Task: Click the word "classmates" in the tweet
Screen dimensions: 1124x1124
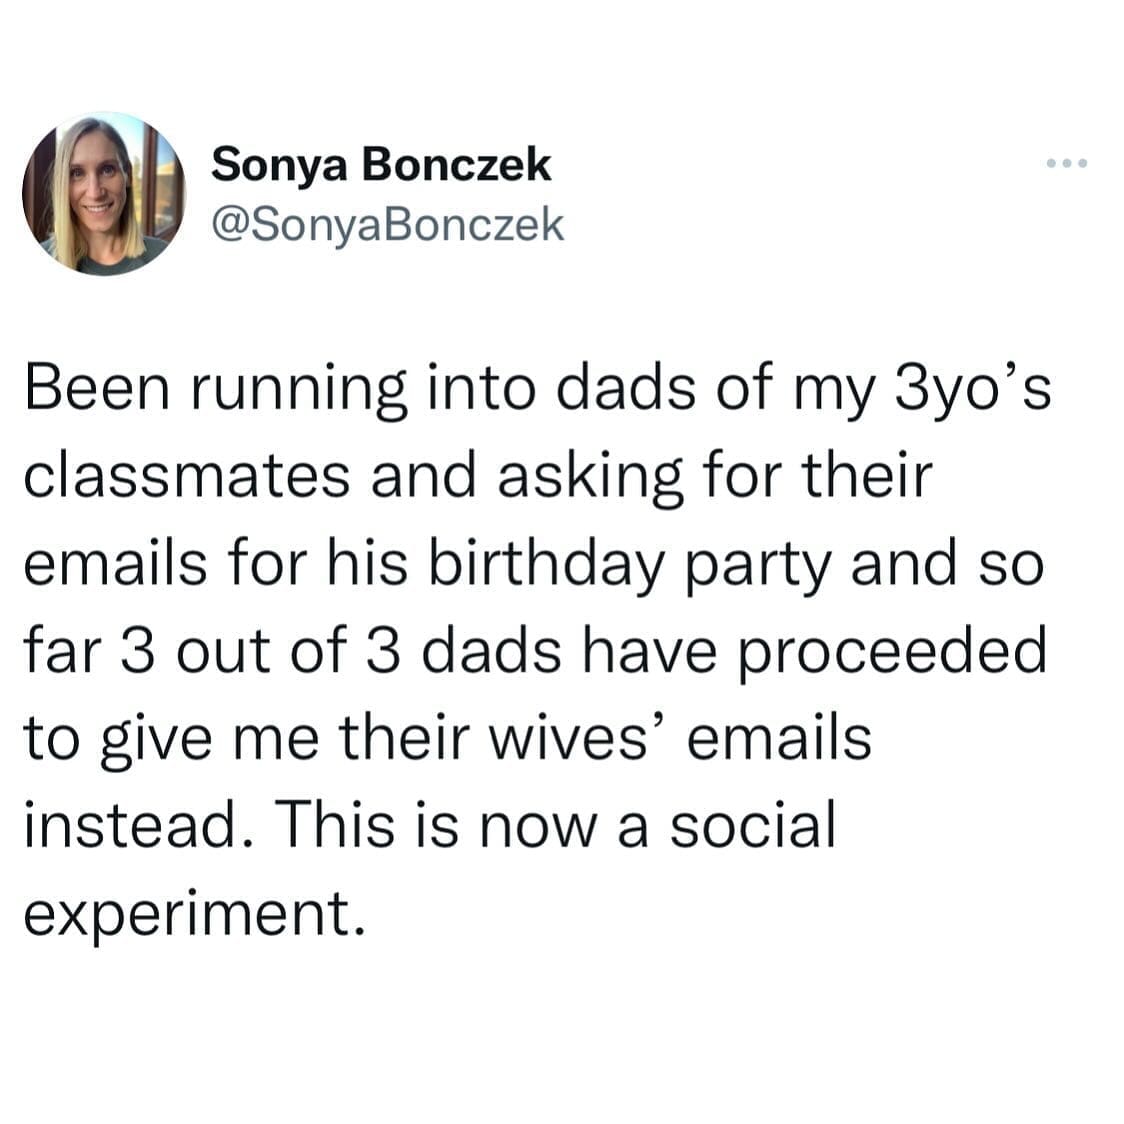Action: 186,476
